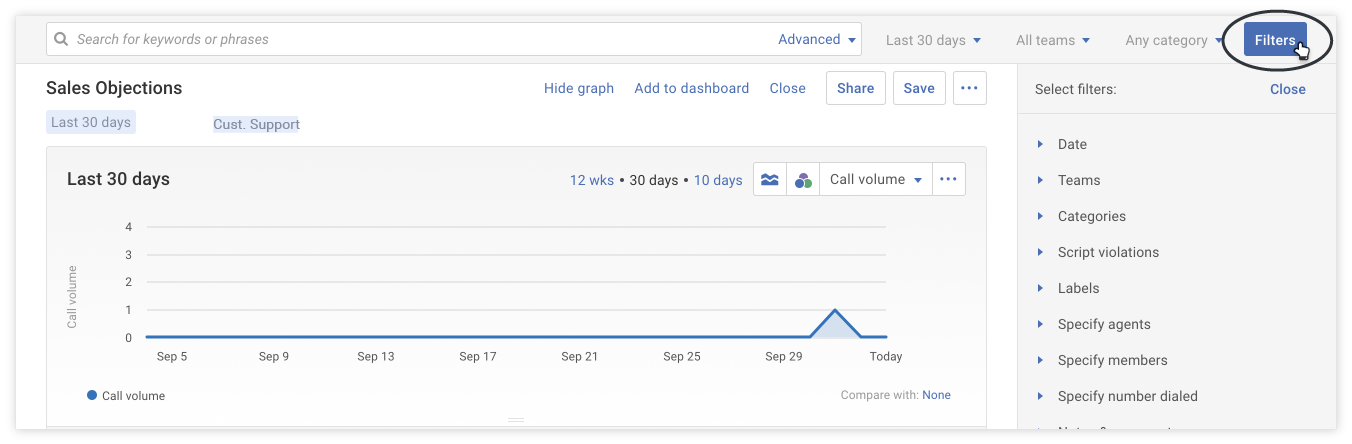
Task: Click the Share button
Action: click(855, 88)
